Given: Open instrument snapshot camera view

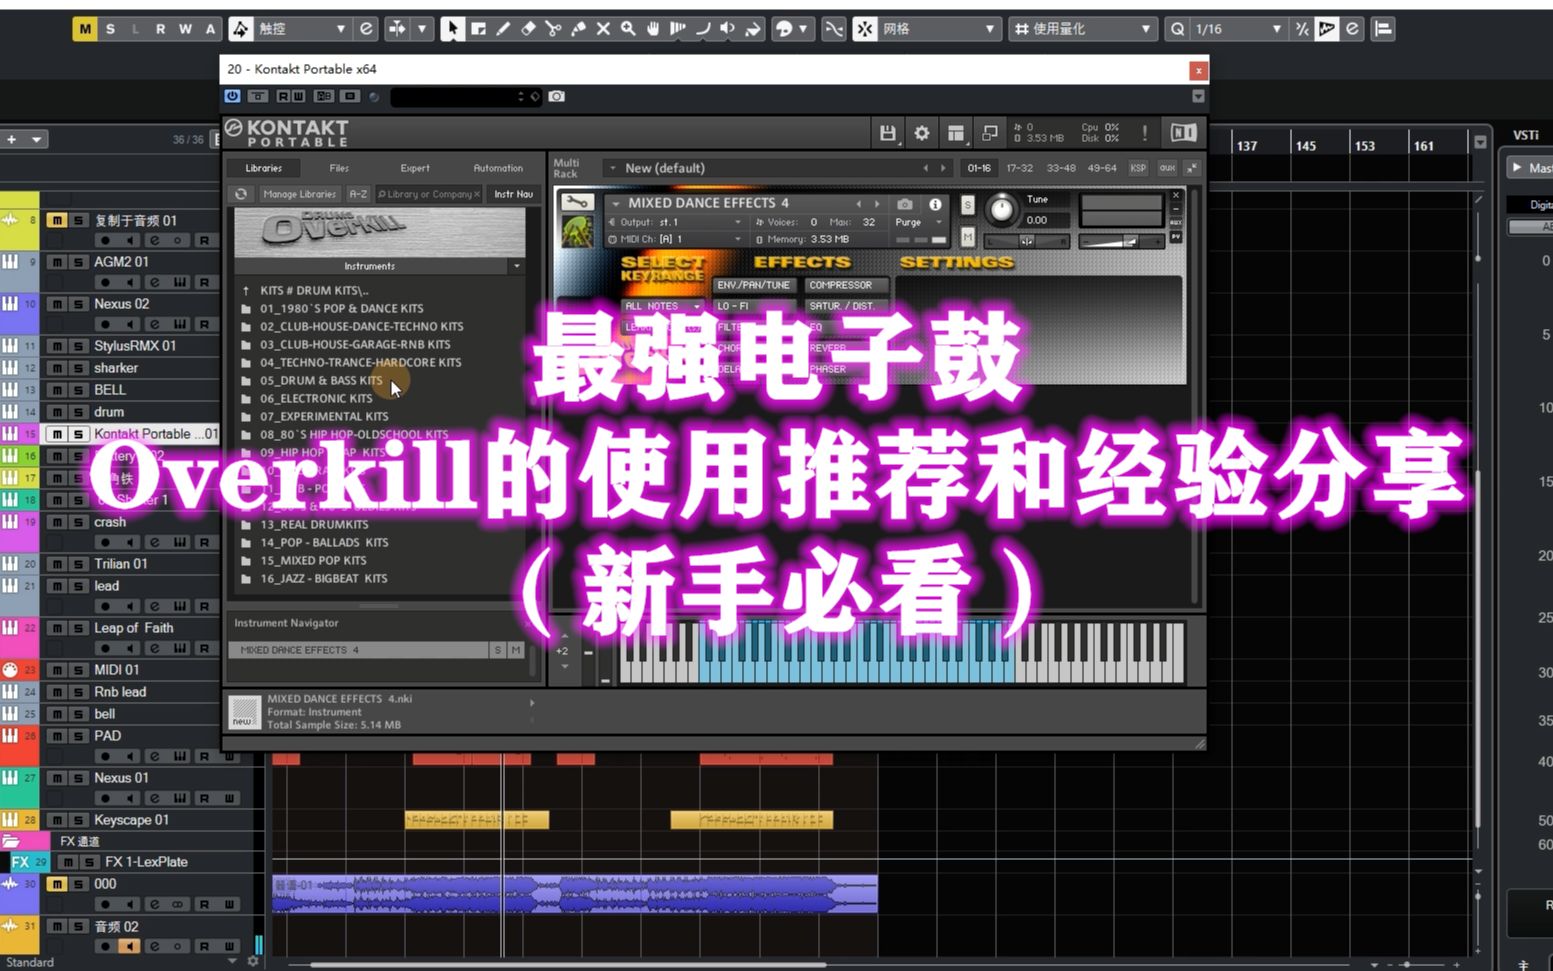Looking at the screenshot, I should click(x=905, y=204).
